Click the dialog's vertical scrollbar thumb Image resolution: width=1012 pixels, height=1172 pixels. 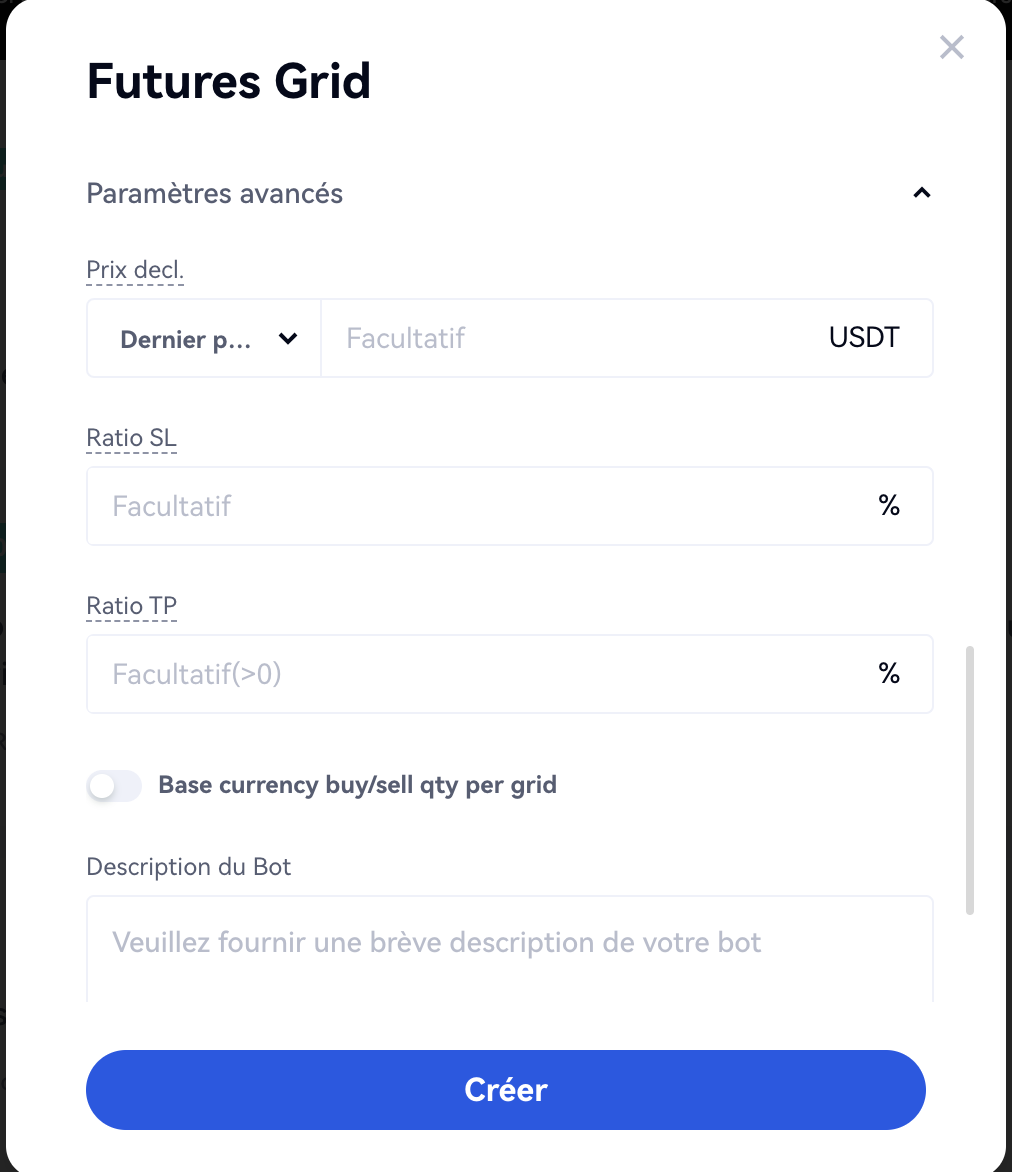[969, 780]
